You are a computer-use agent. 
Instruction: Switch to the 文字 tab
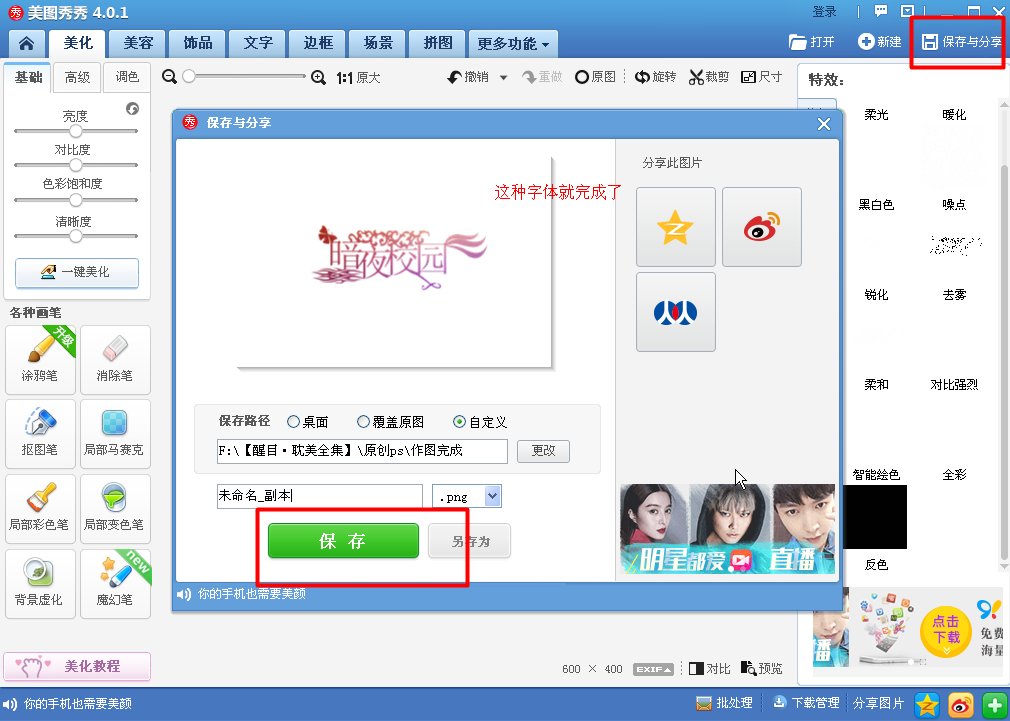tap(258, 43)
